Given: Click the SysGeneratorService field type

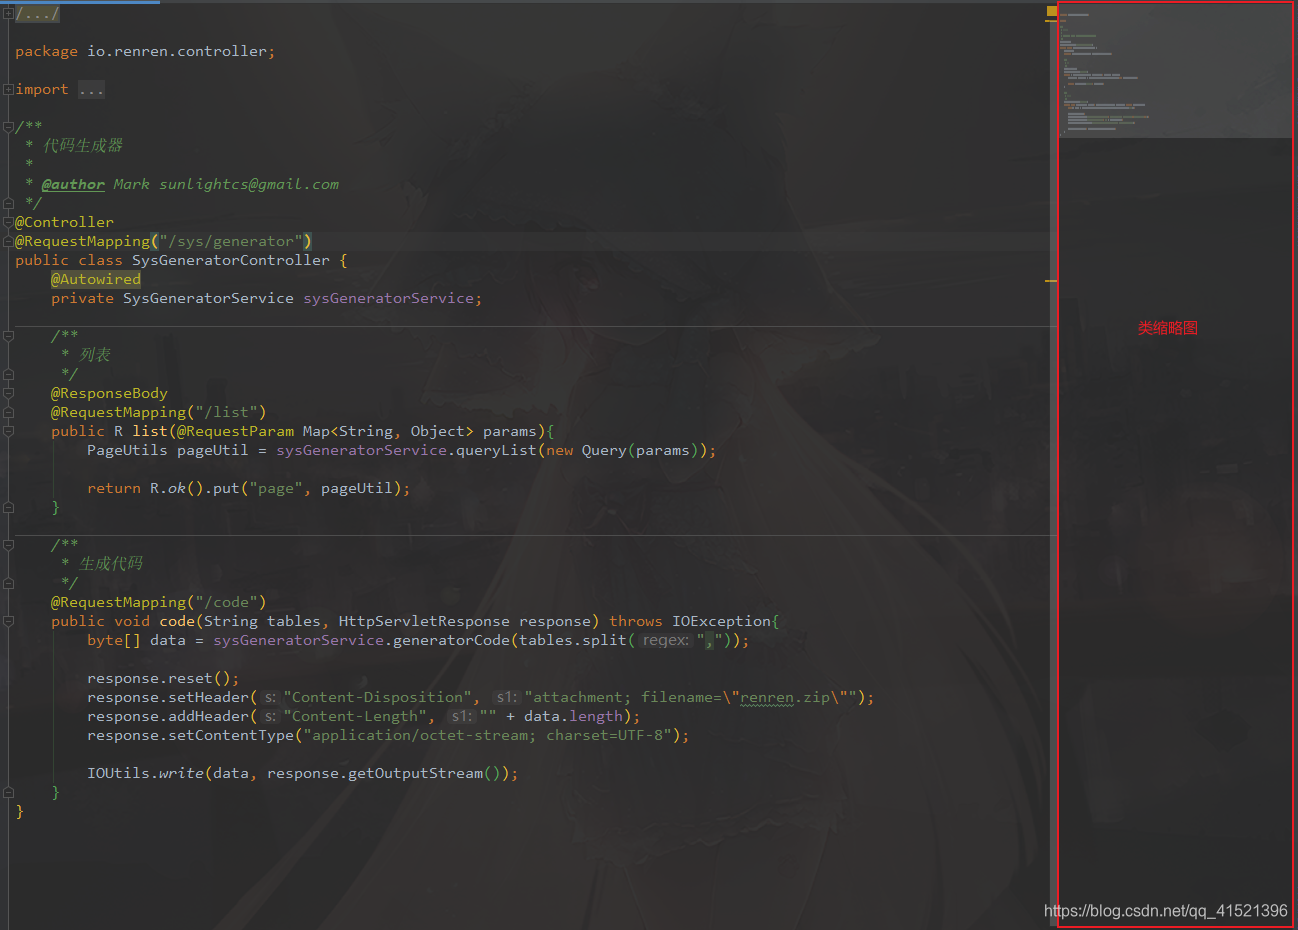Looking at the screenshot, I should [x=208, y=298].
